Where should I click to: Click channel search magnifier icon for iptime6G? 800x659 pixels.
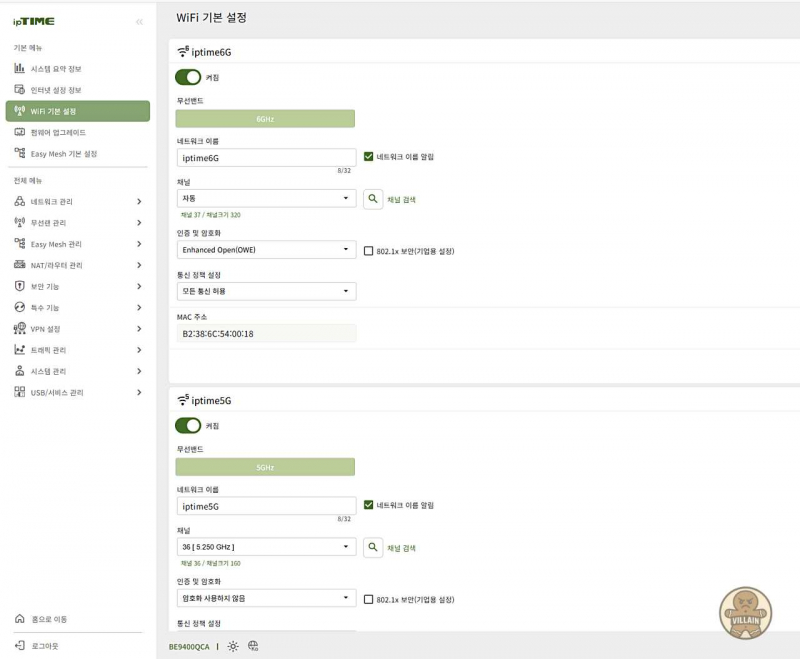pyautogui.click(x=372, y=199)
